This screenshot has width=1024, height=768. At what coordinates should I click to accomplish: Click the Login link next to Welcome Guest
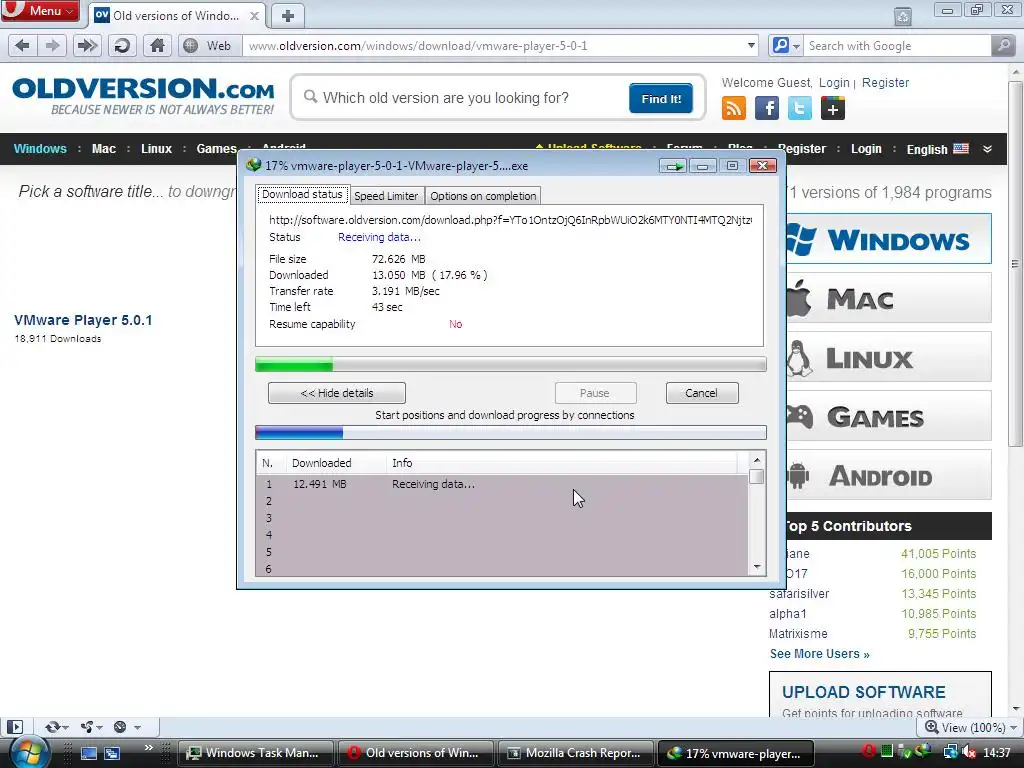click(x=834, y=83)
